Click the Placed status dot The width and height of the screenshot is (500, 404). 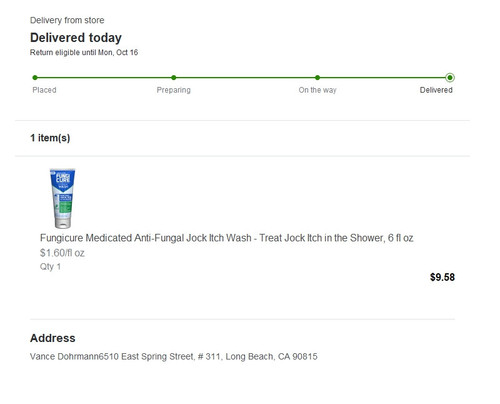[x=35, y=78]
